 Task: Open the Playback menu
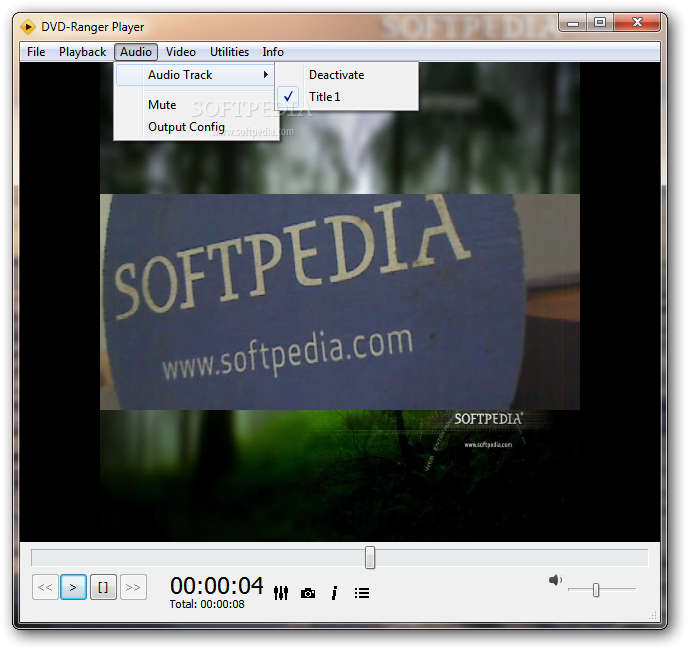click(x=82, y=52)
